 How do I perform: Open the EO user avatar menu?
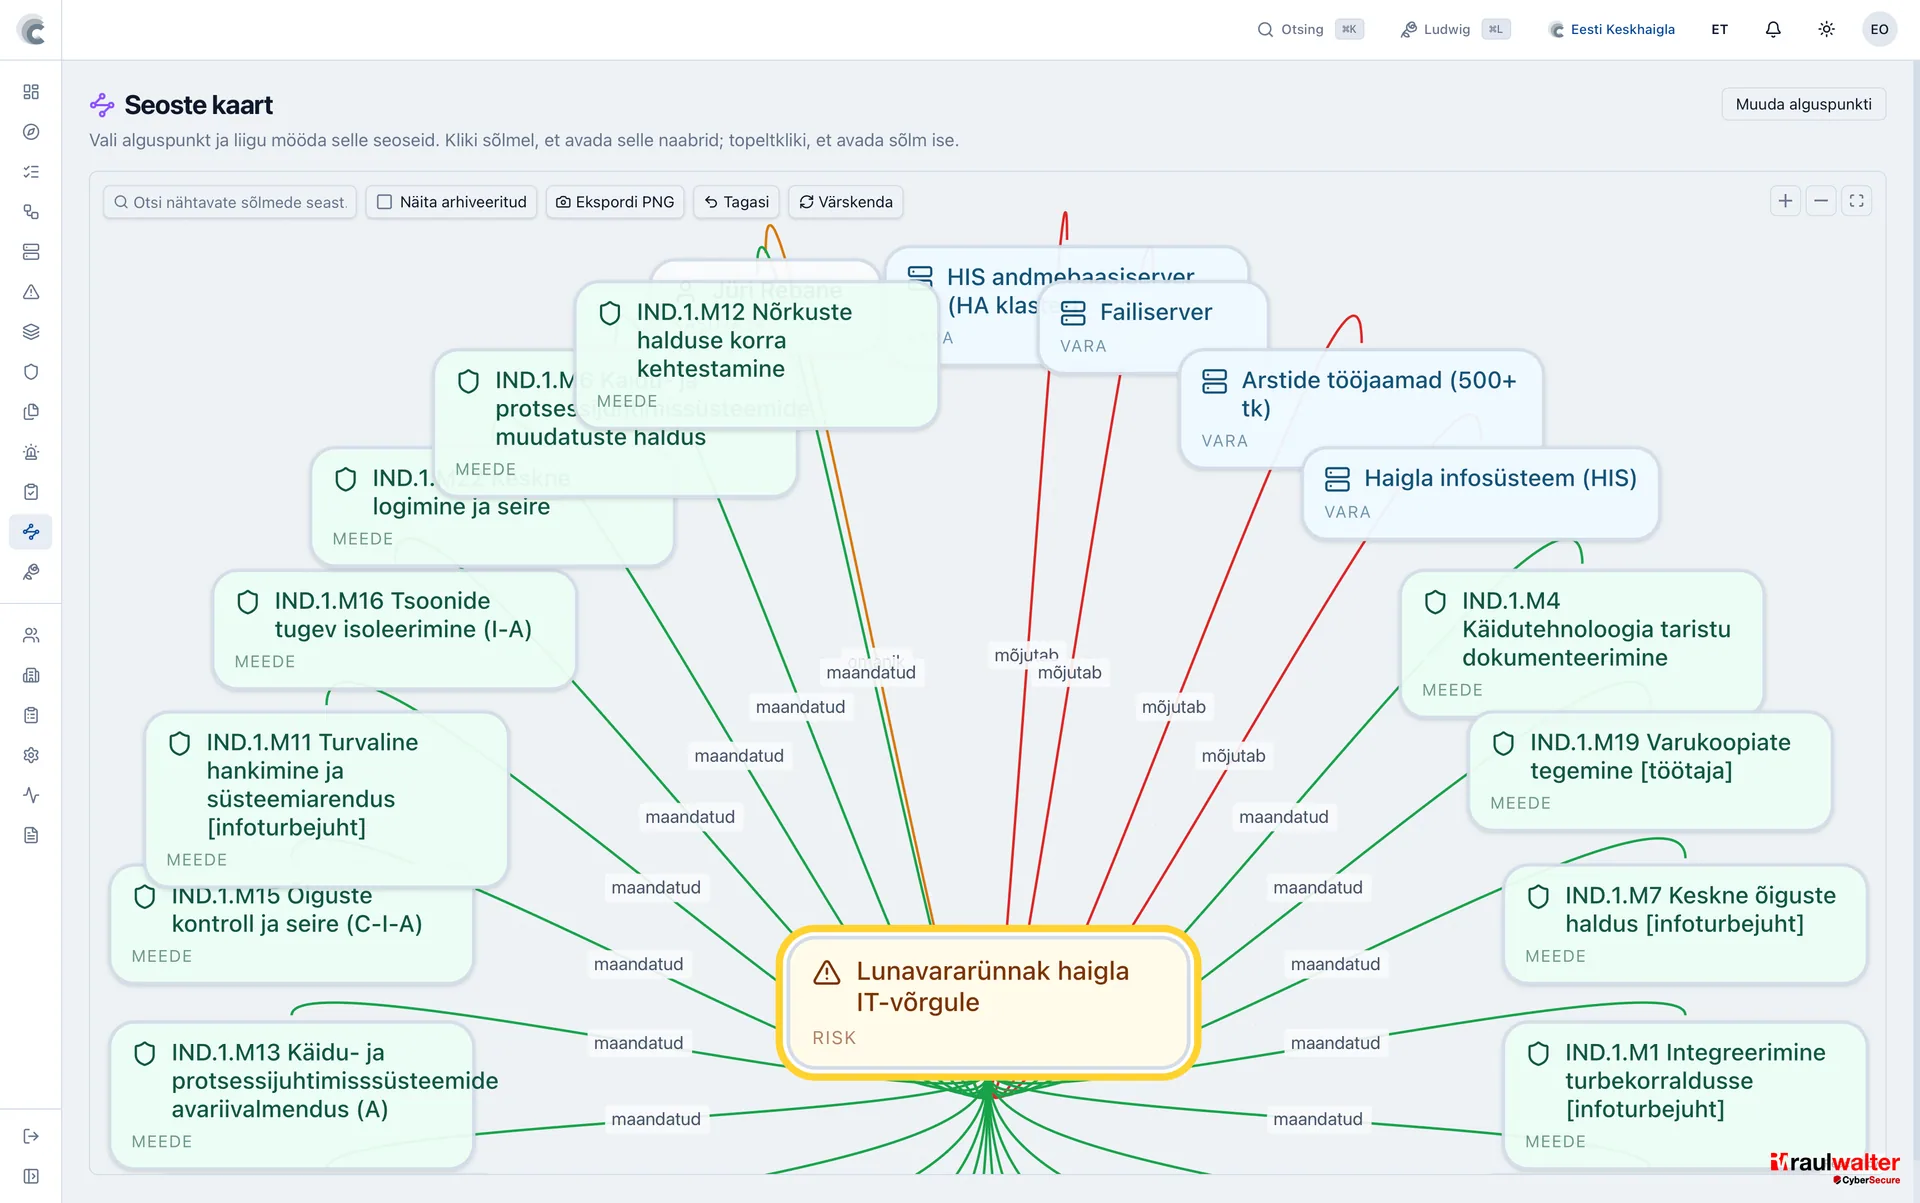tap(1879, 29)
